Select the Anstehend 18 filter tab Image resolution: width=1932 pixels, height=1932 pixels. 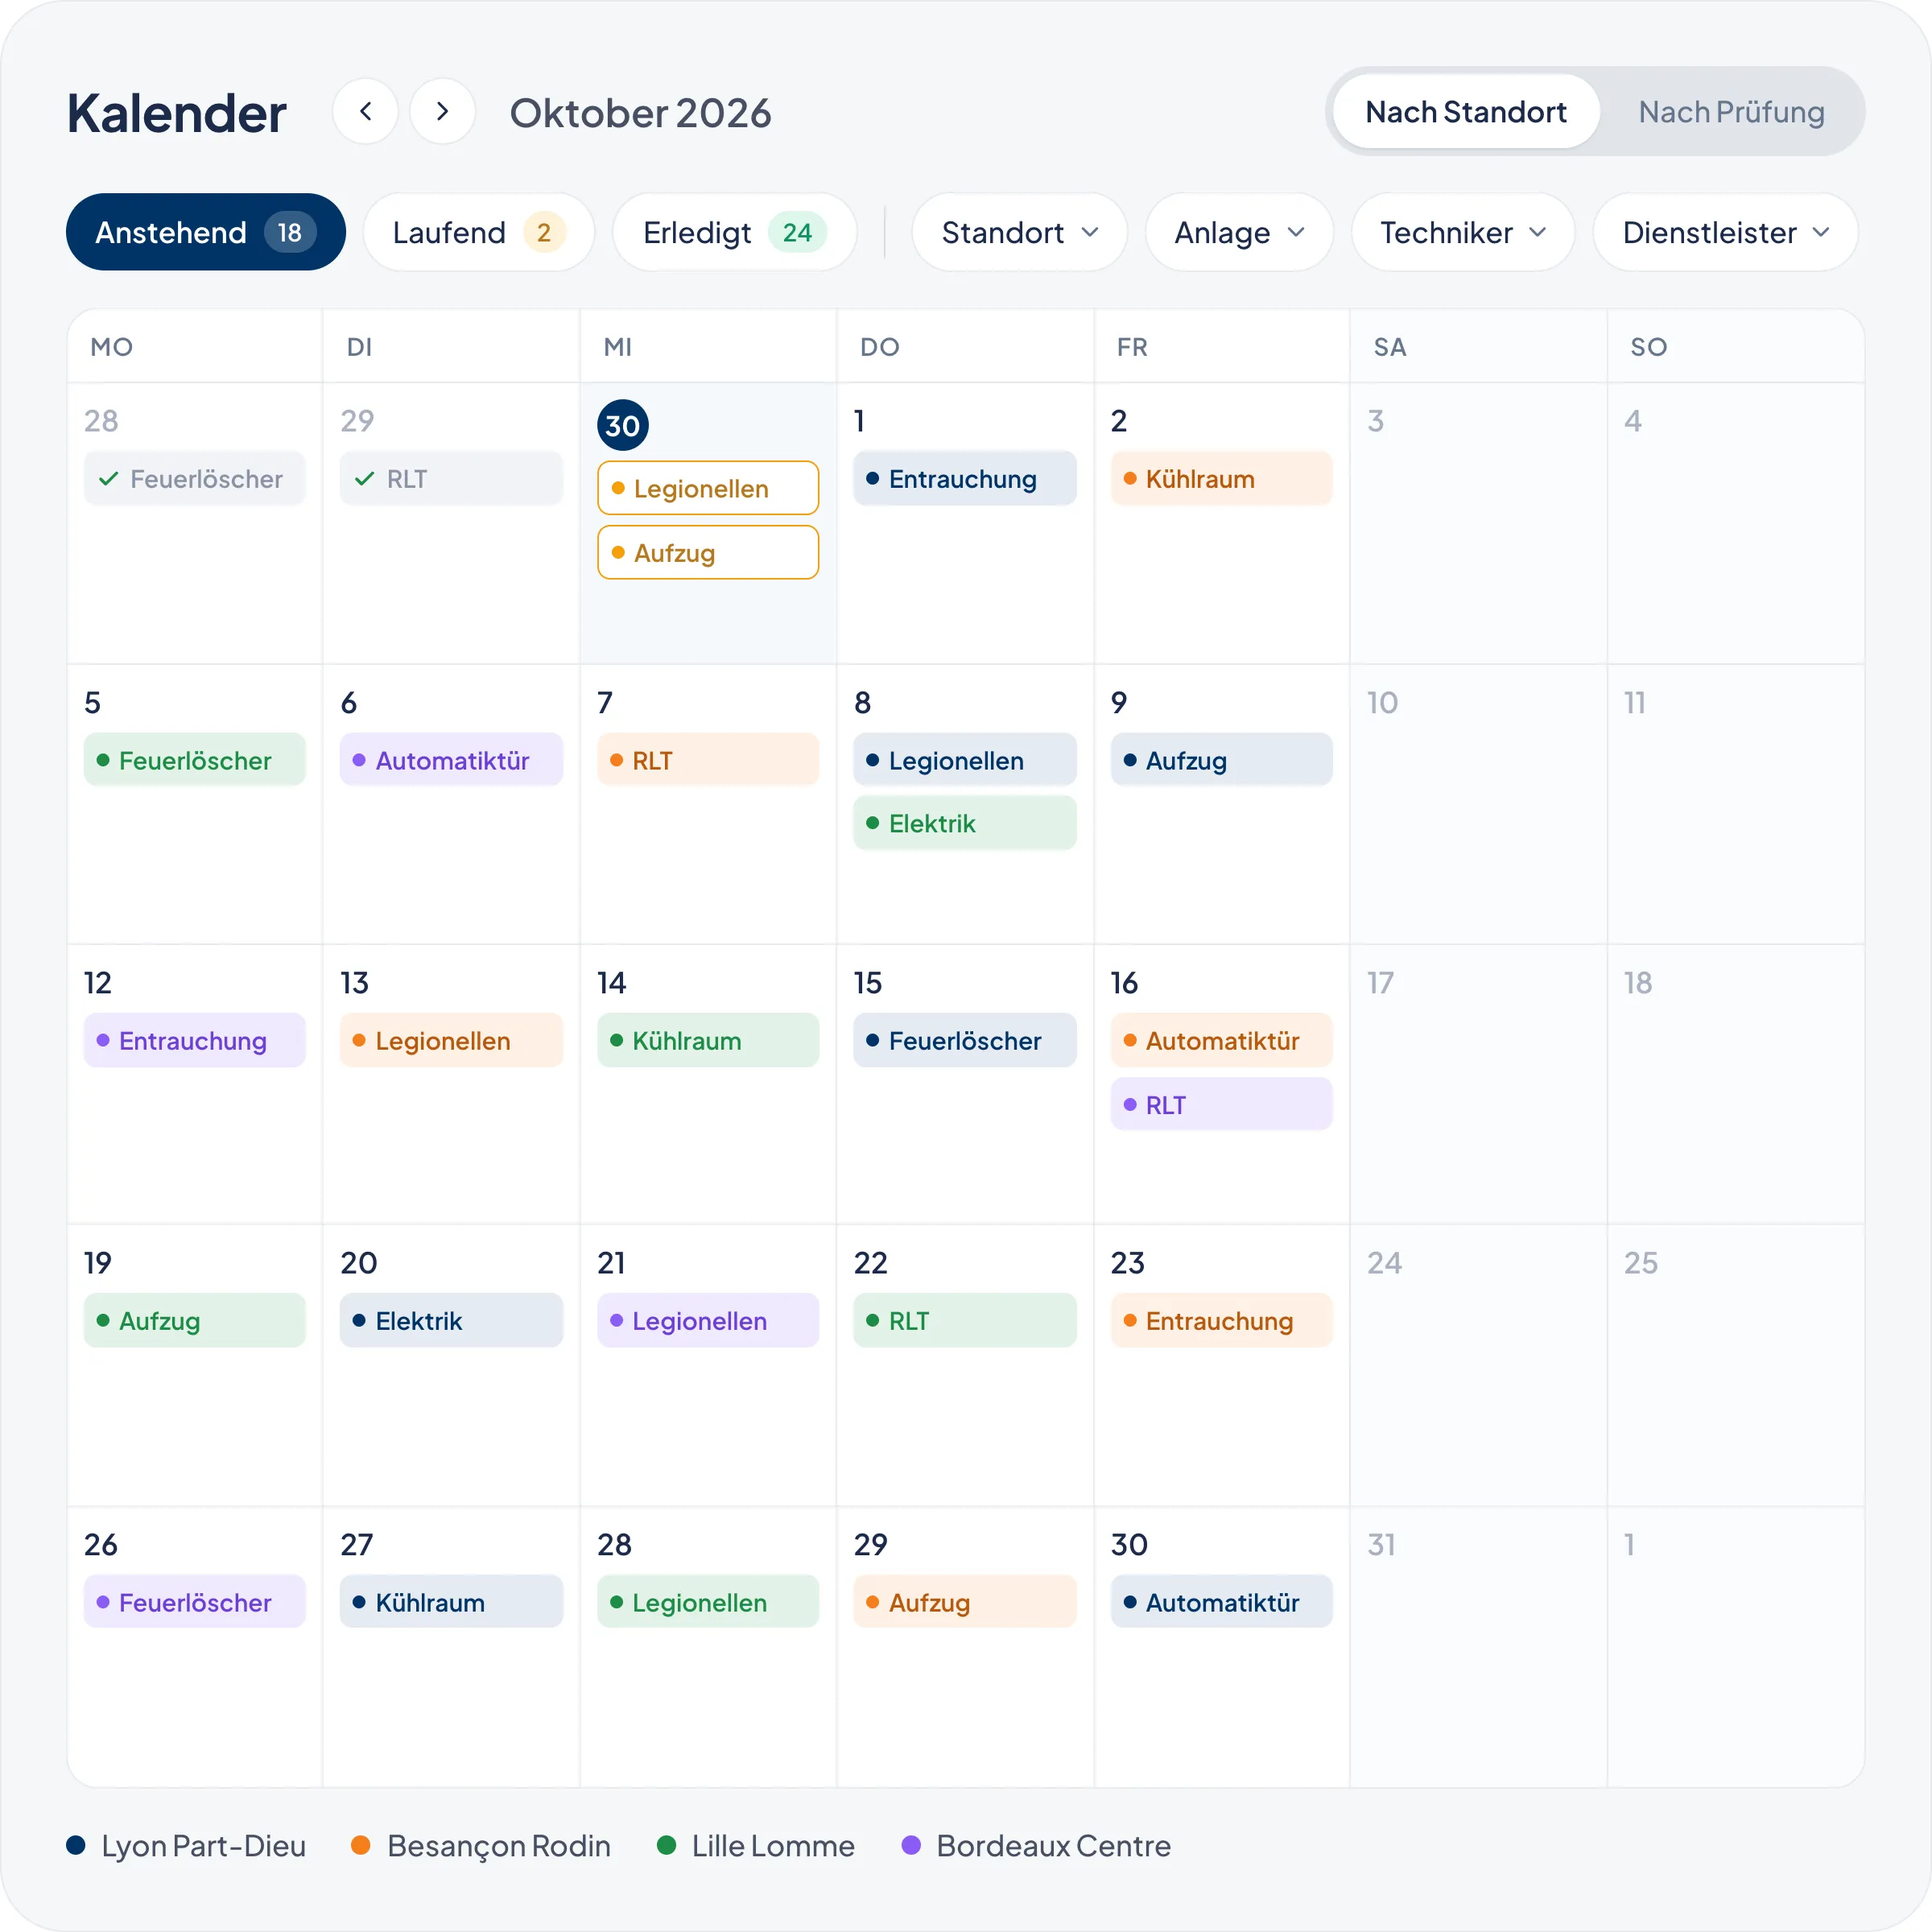(x=206, y=232)
